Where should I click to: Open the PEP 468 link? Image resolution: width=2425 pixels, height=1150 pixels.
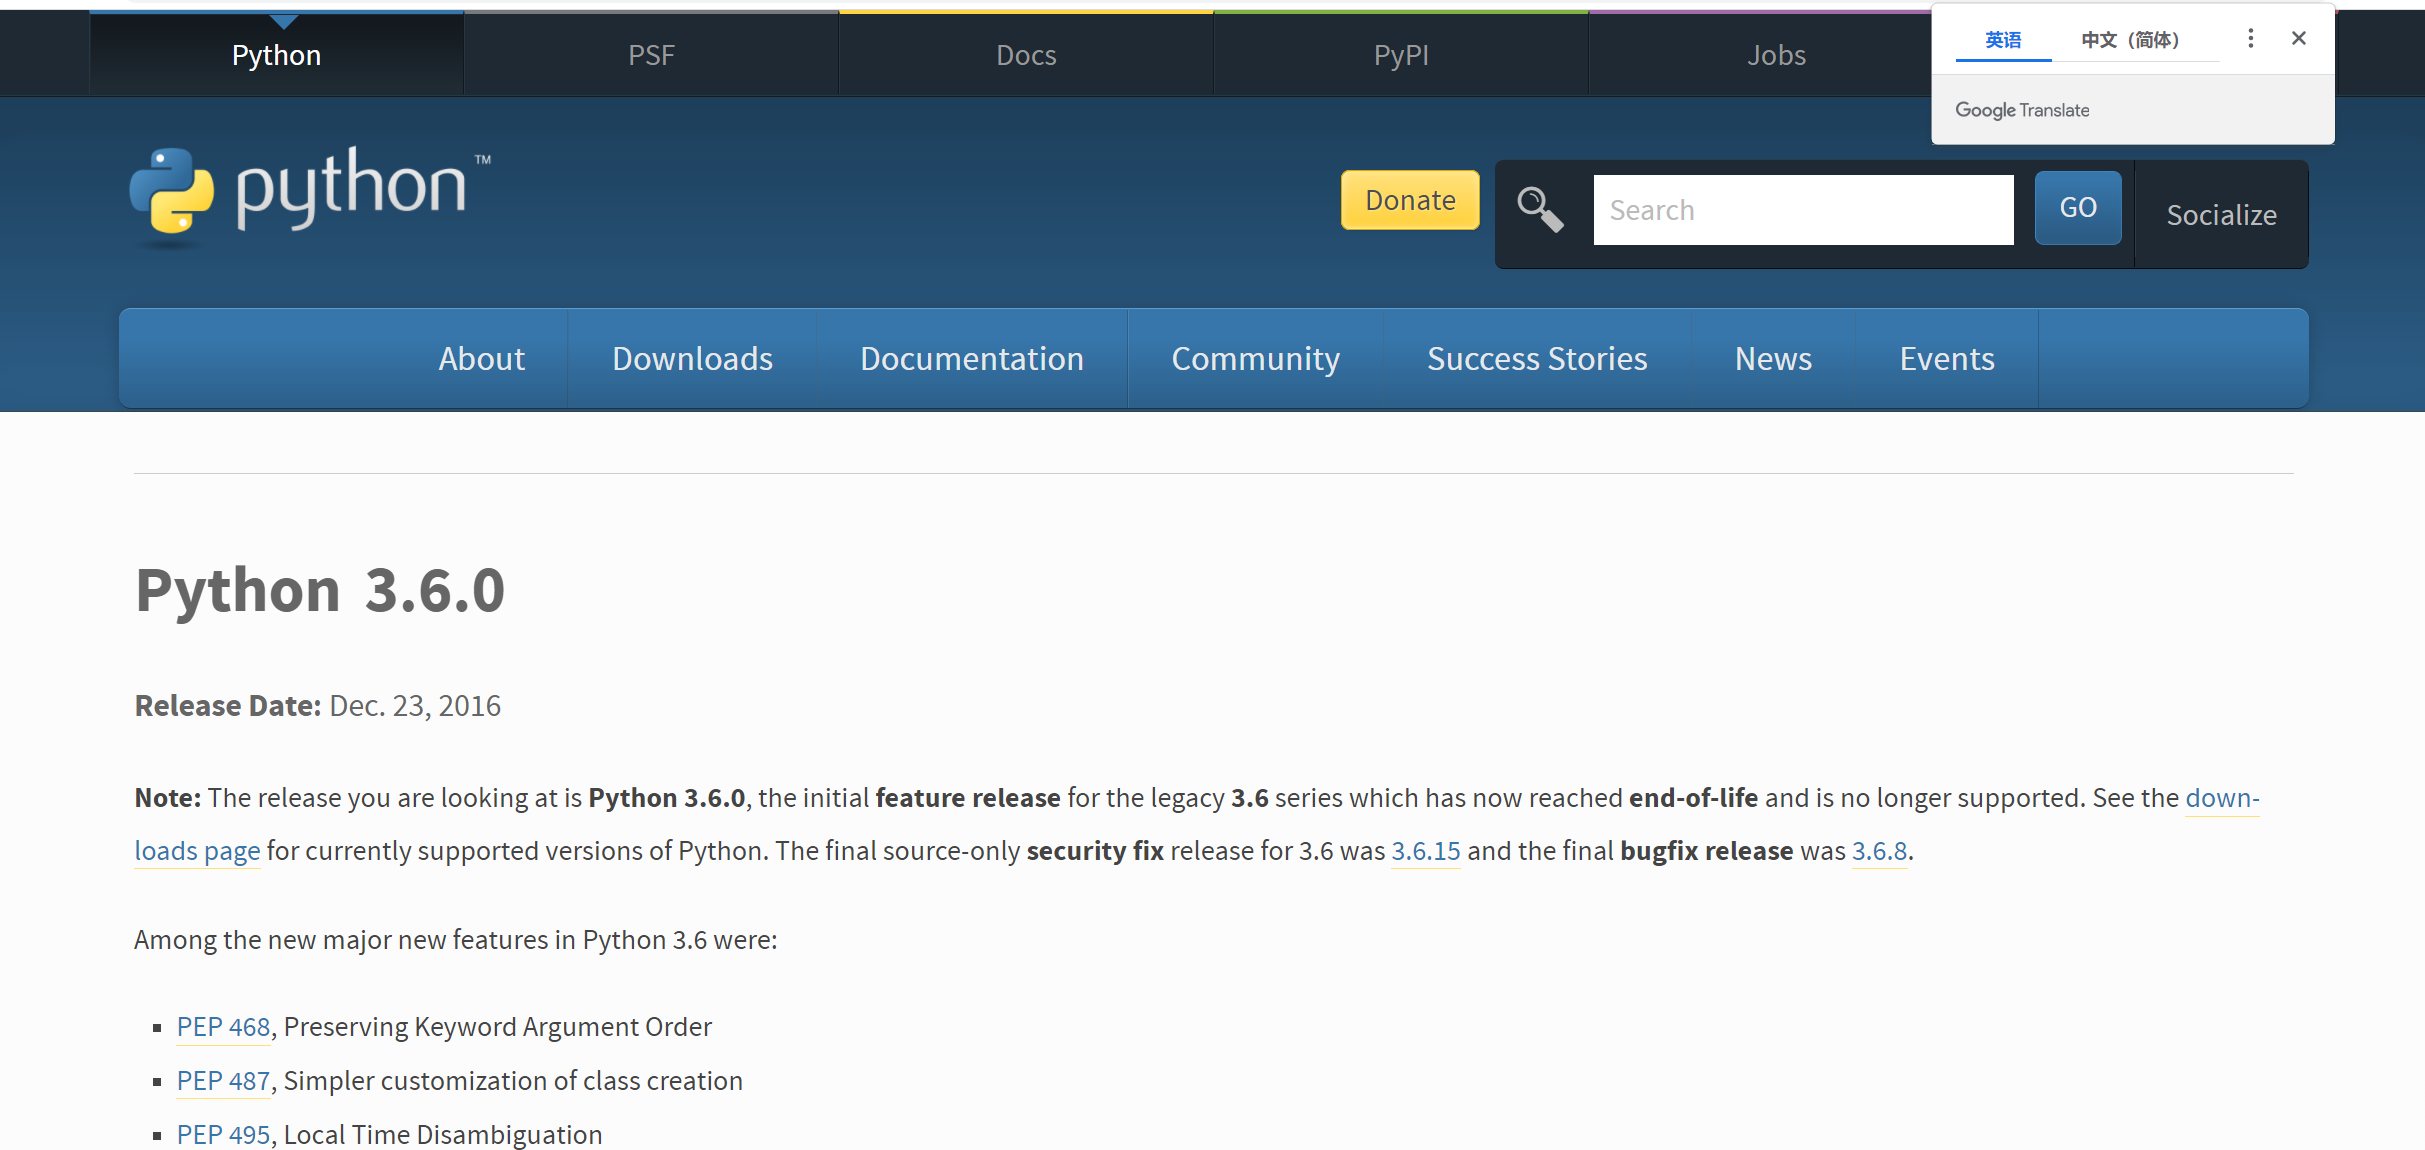[223, 1027]
